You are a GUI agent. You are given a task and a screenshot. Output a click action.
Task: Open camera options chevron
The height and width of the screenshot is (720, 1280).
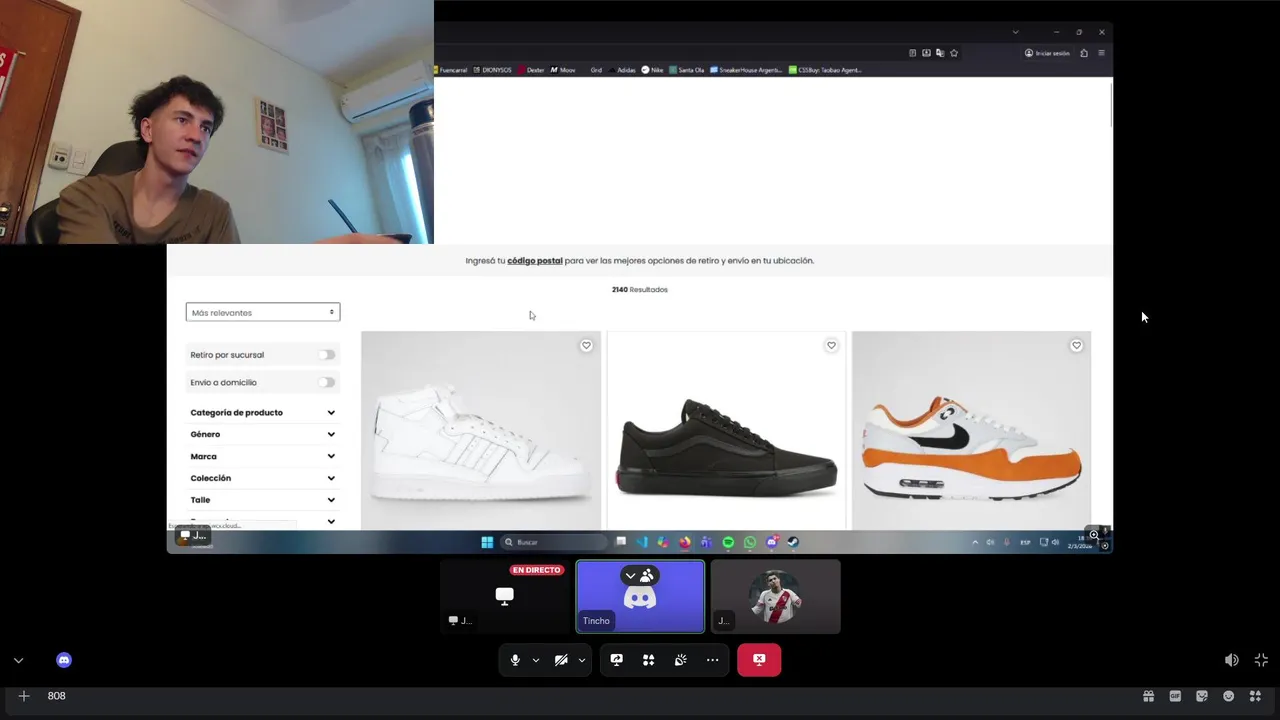click(x=582, y=660)
